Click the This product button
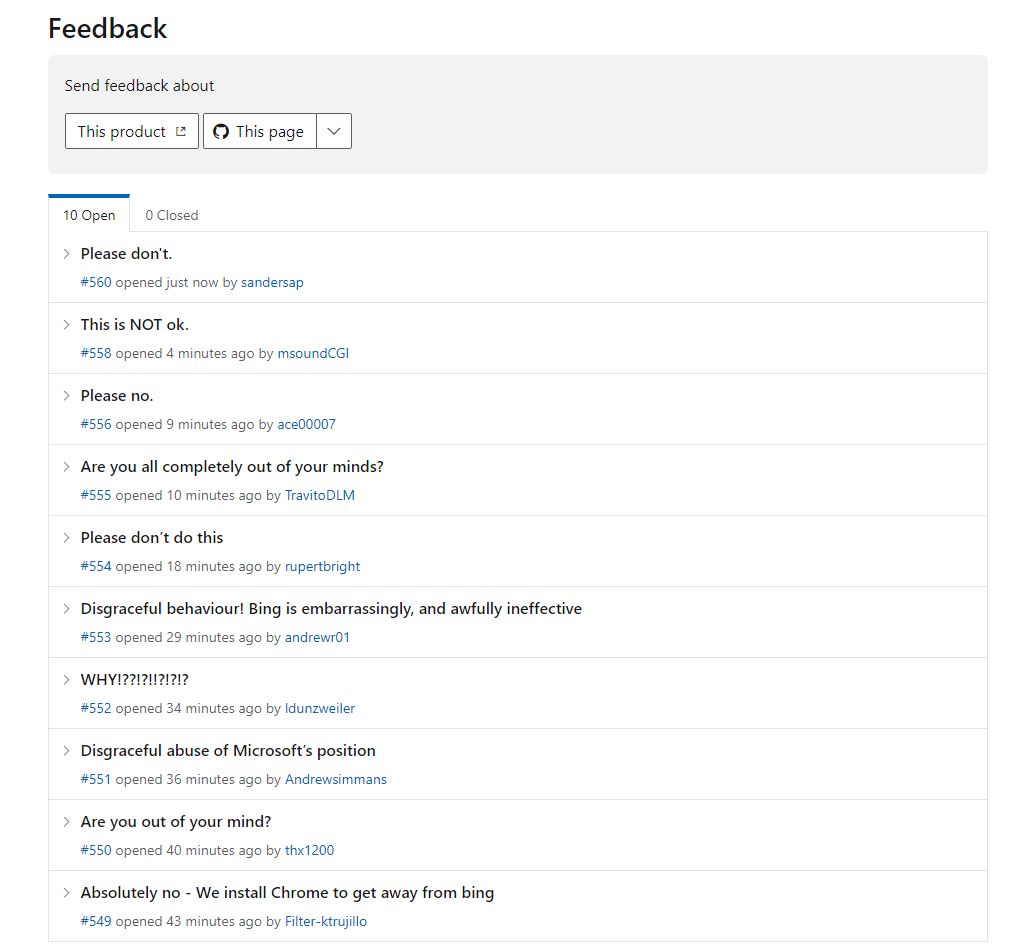 coord(132,131)
